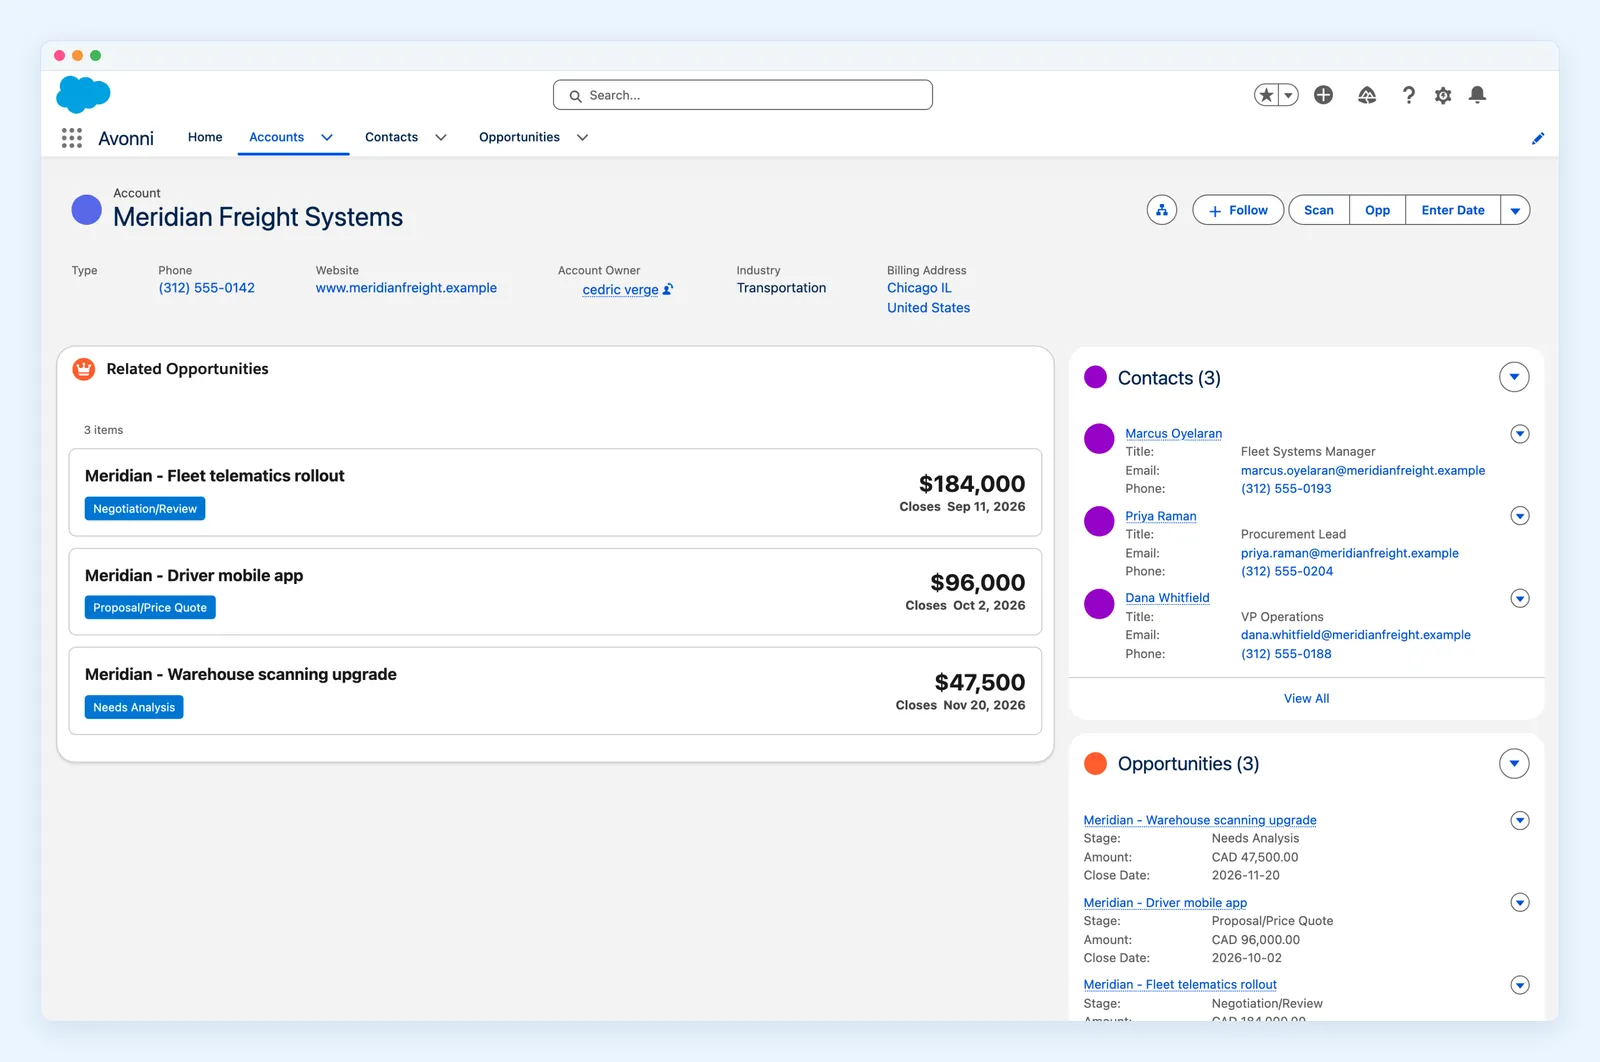1600x1062 pixels.
Task: Open the Favorites star icon
Action: 1266,95
